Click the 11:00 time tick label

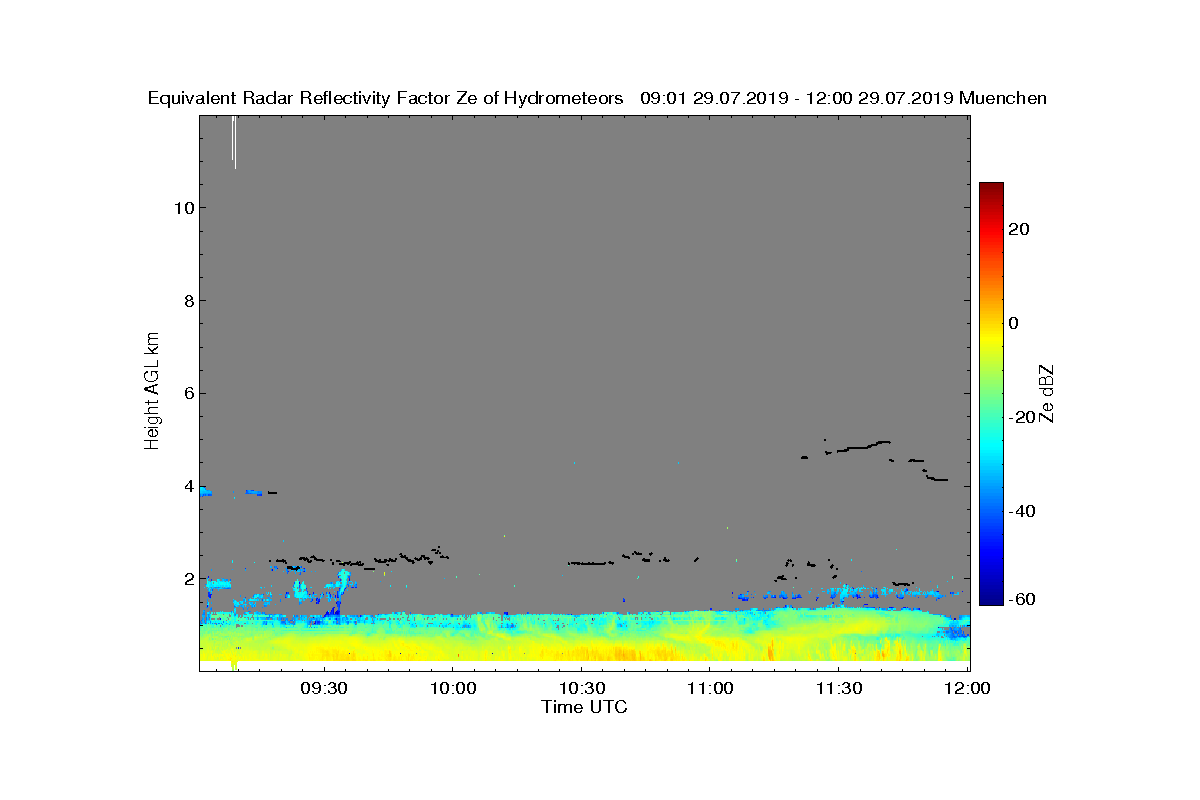click(x=709, y=688)
